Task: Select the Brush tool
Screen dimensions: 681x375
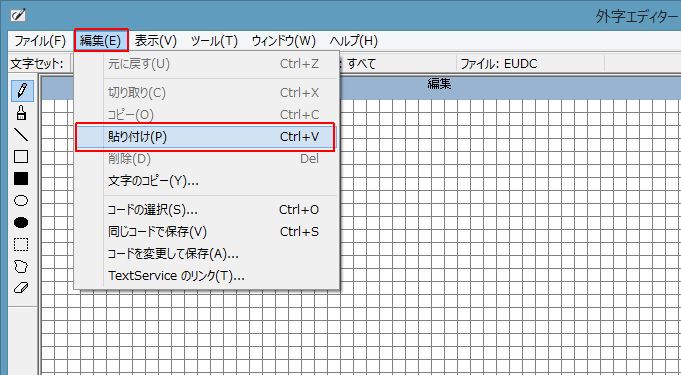Action: point(21,113)
